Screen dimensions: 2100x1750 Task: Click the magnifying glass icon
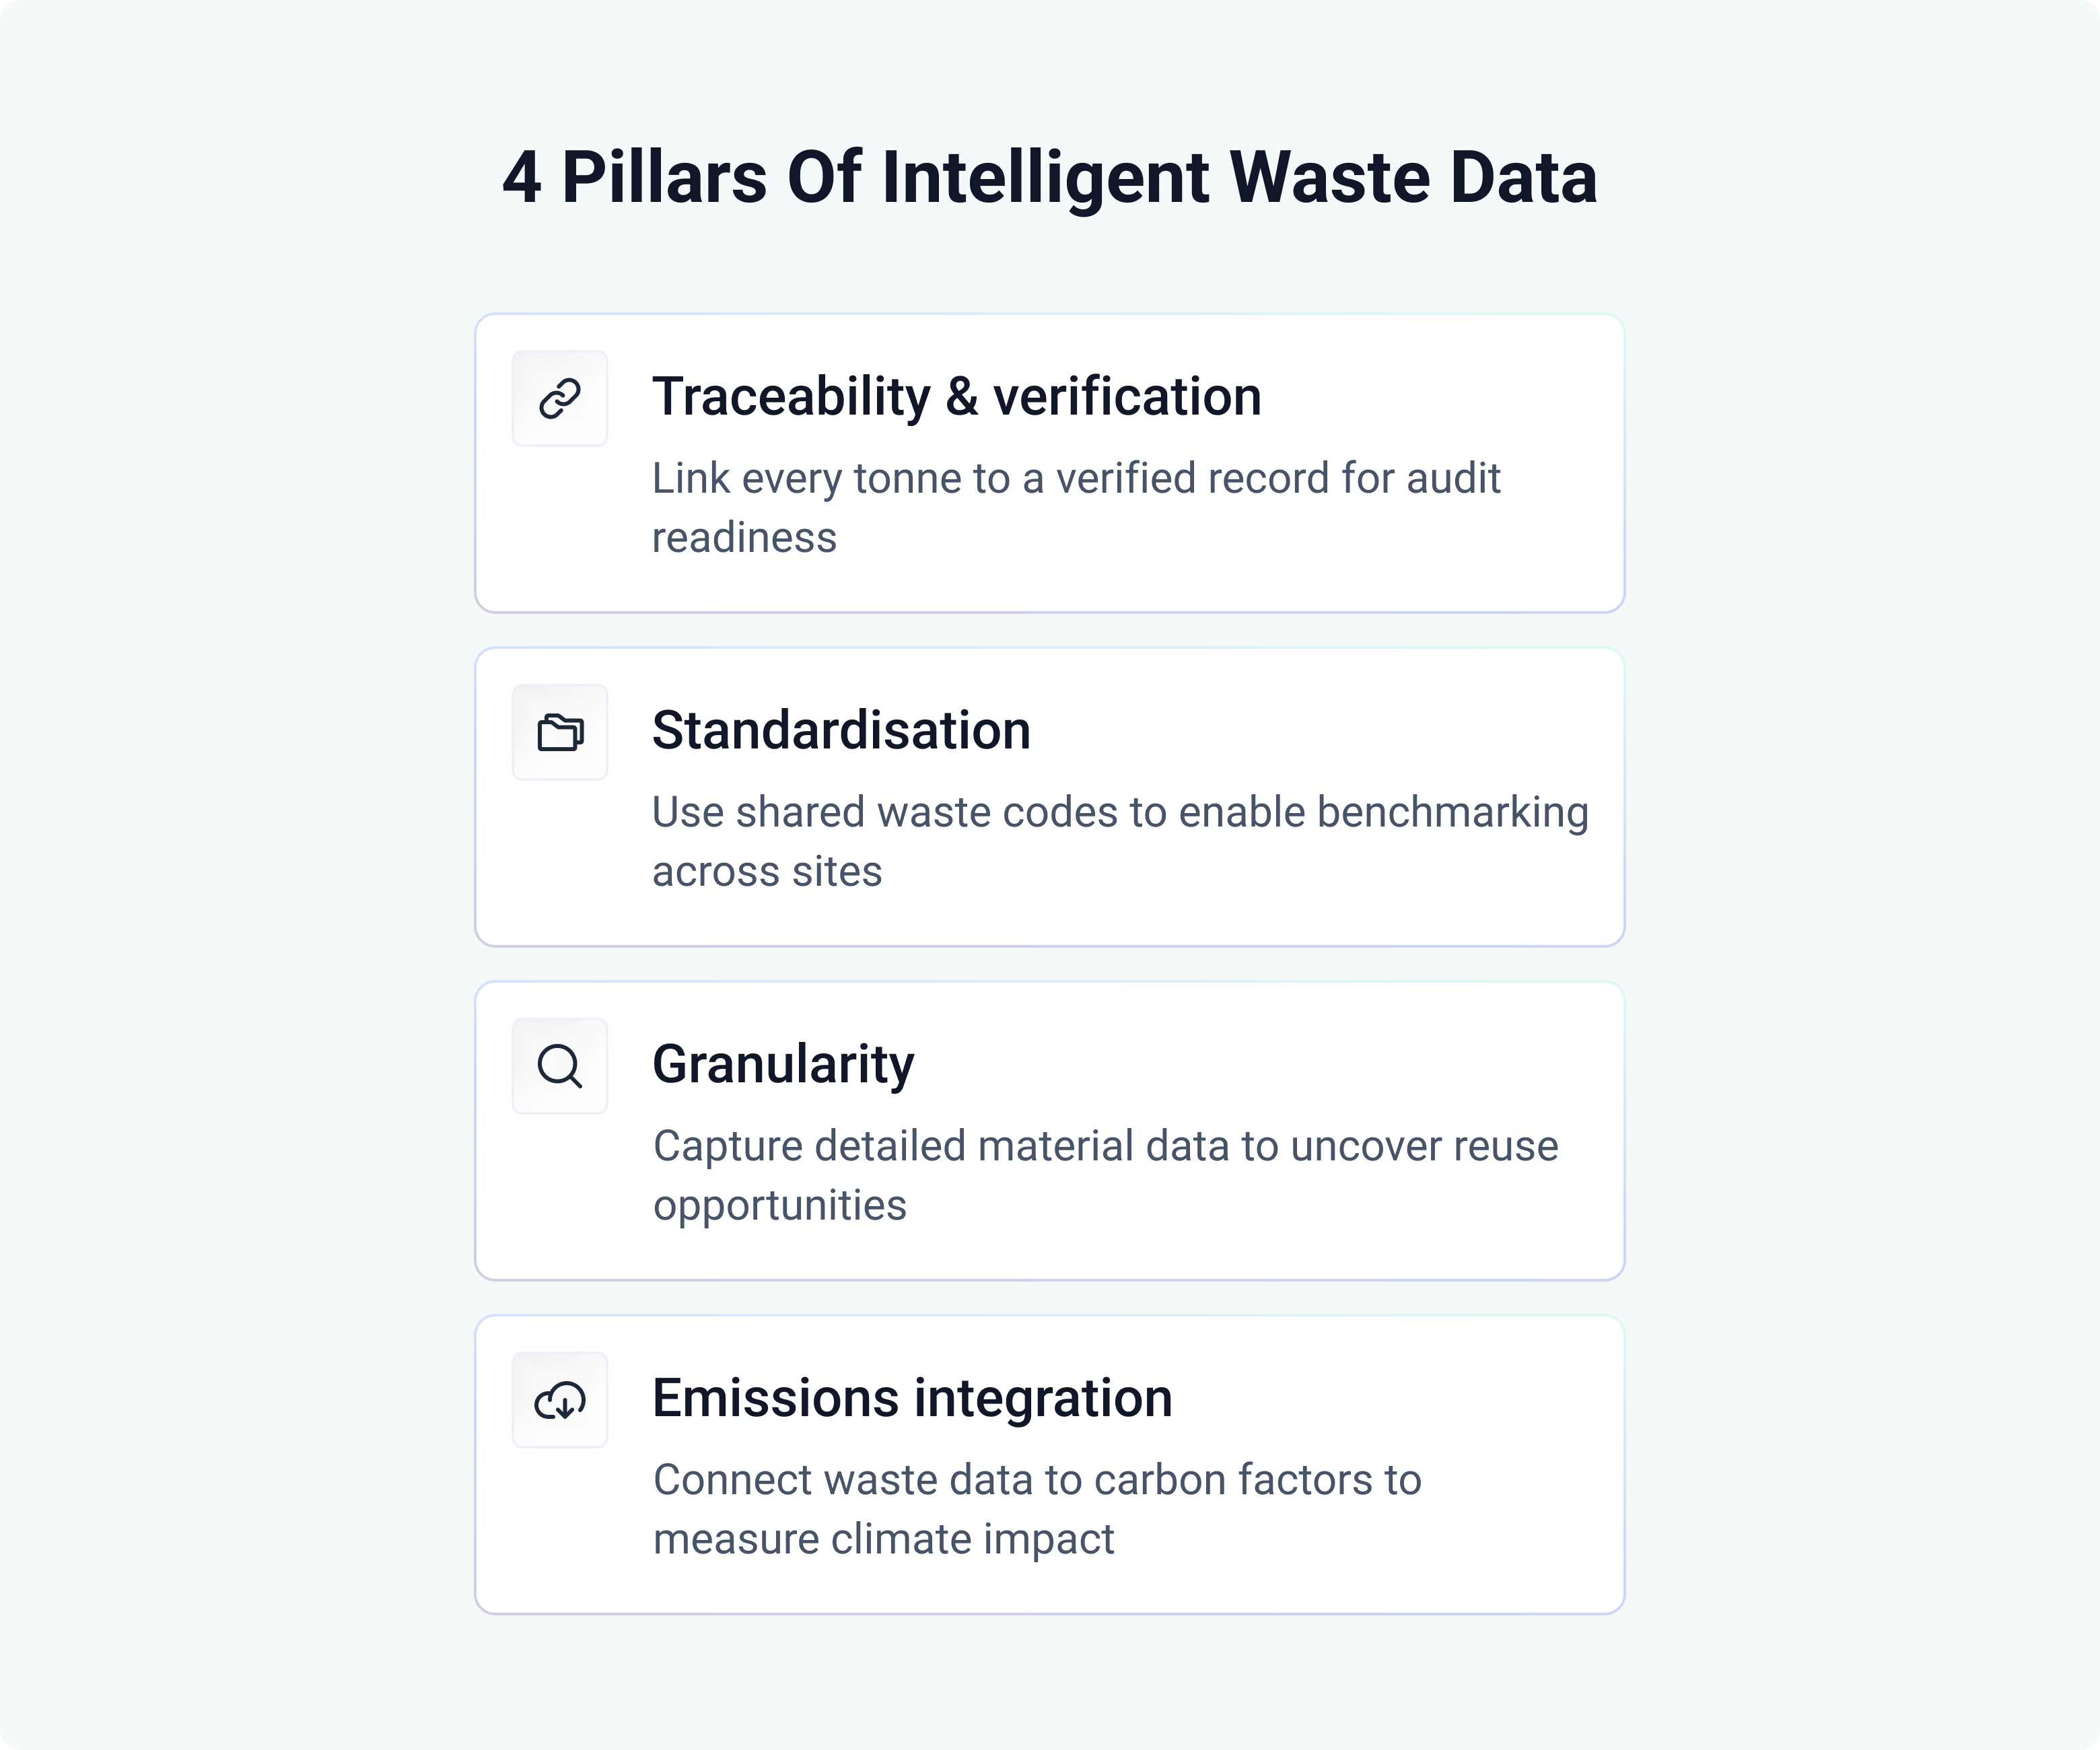[560, 1066]
